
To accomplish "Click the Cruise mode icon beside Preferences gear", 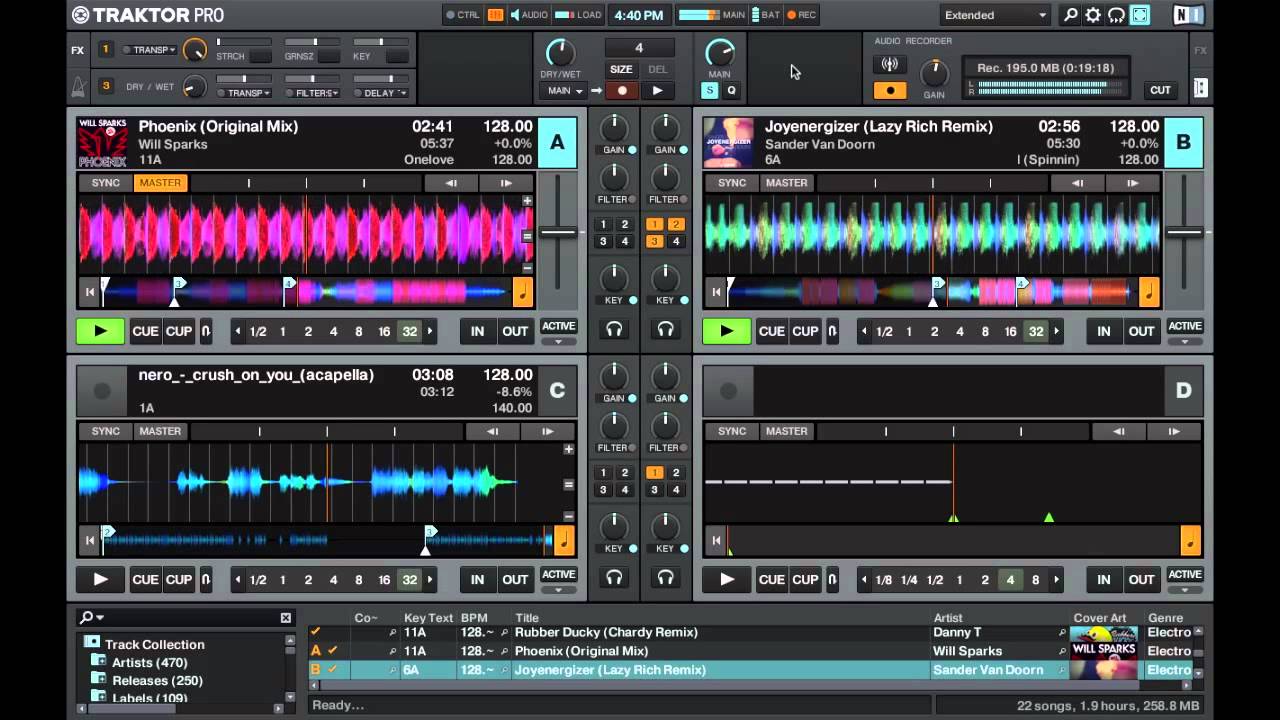I will click(1116, 15).
